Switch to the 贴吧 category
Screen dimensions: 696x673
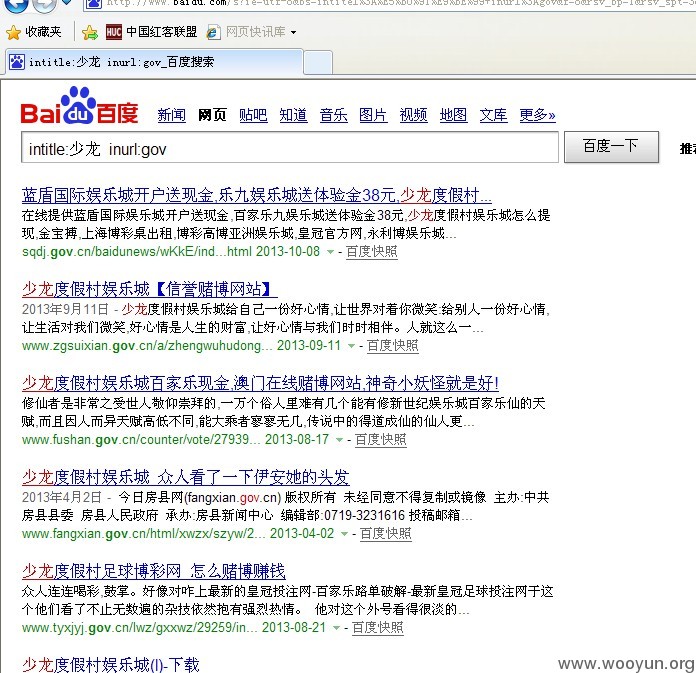coord(253,115)
